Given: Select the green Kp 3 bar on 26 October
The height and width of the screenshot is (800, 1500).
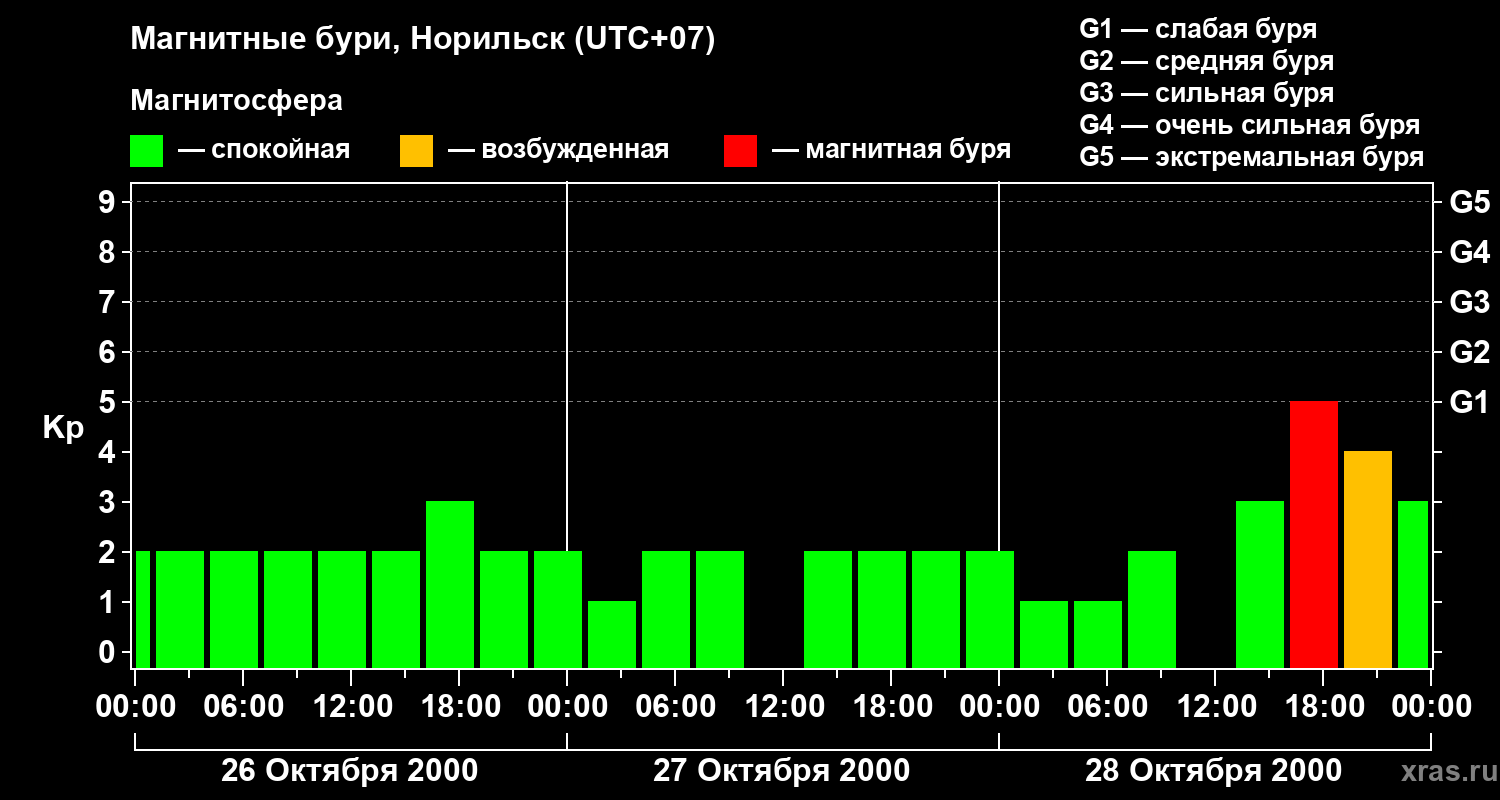Looking at the screenshot, I should coord(450,584).
